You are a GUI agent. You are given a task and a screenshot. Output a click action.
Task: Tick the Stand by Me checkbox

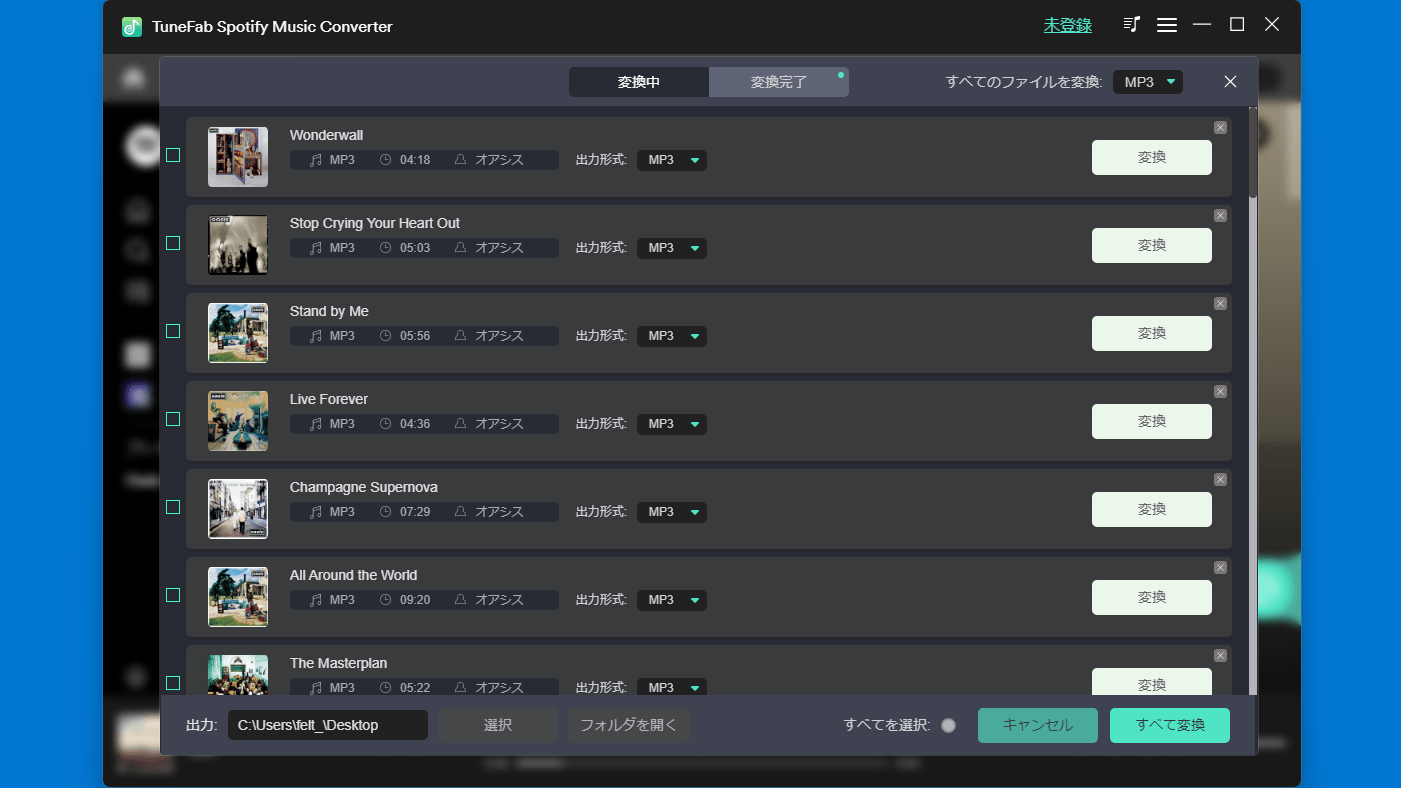pyautogui.click(x=173, y=331)
